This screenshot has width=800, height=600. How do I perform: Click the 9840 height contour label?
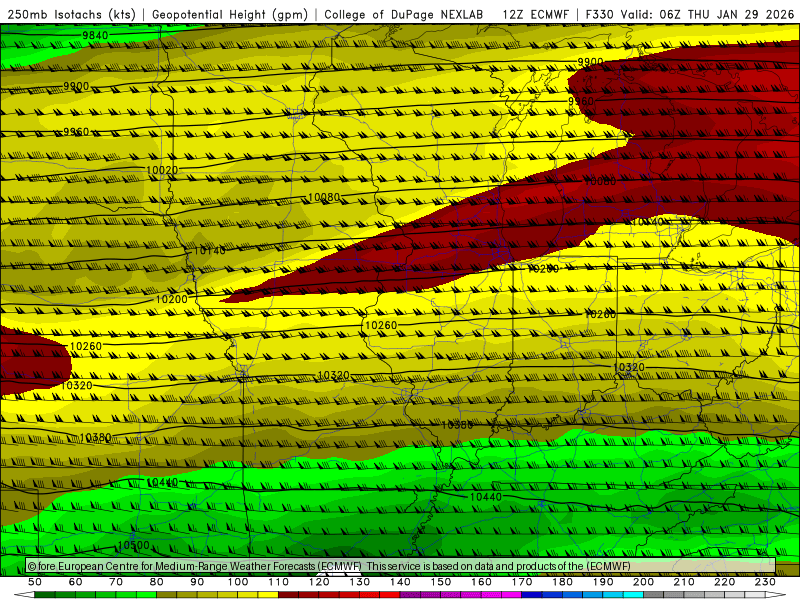coord(95,35)
